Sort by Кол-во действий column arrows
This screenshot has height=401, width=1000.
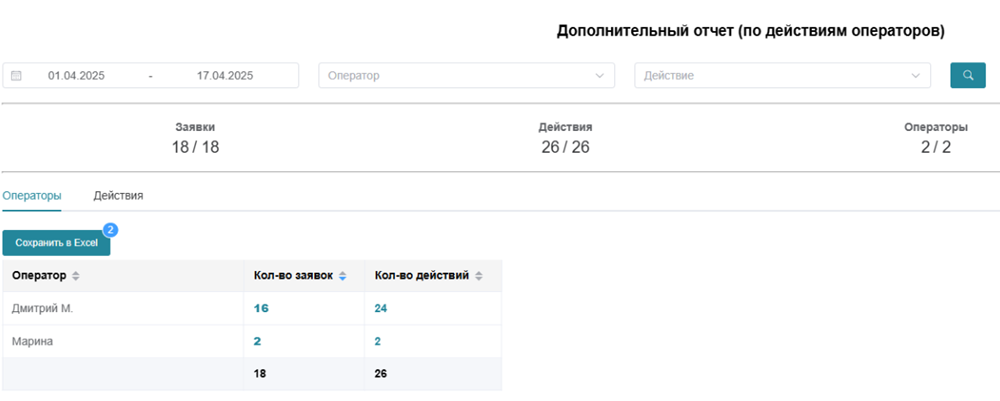(479, 276)
